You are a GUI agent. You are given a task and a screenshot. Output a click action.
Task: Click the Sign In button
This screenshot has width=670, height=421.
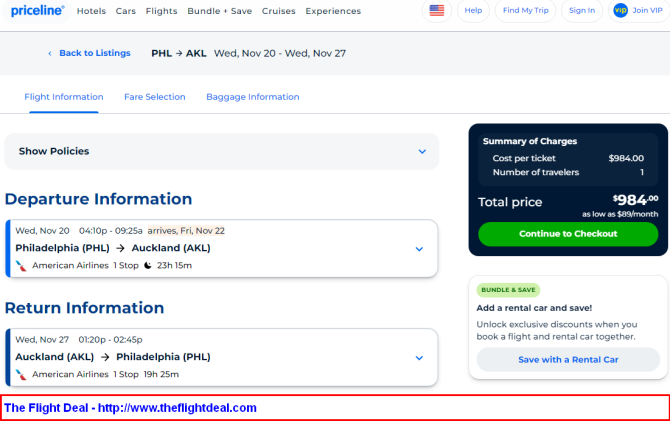582,10
